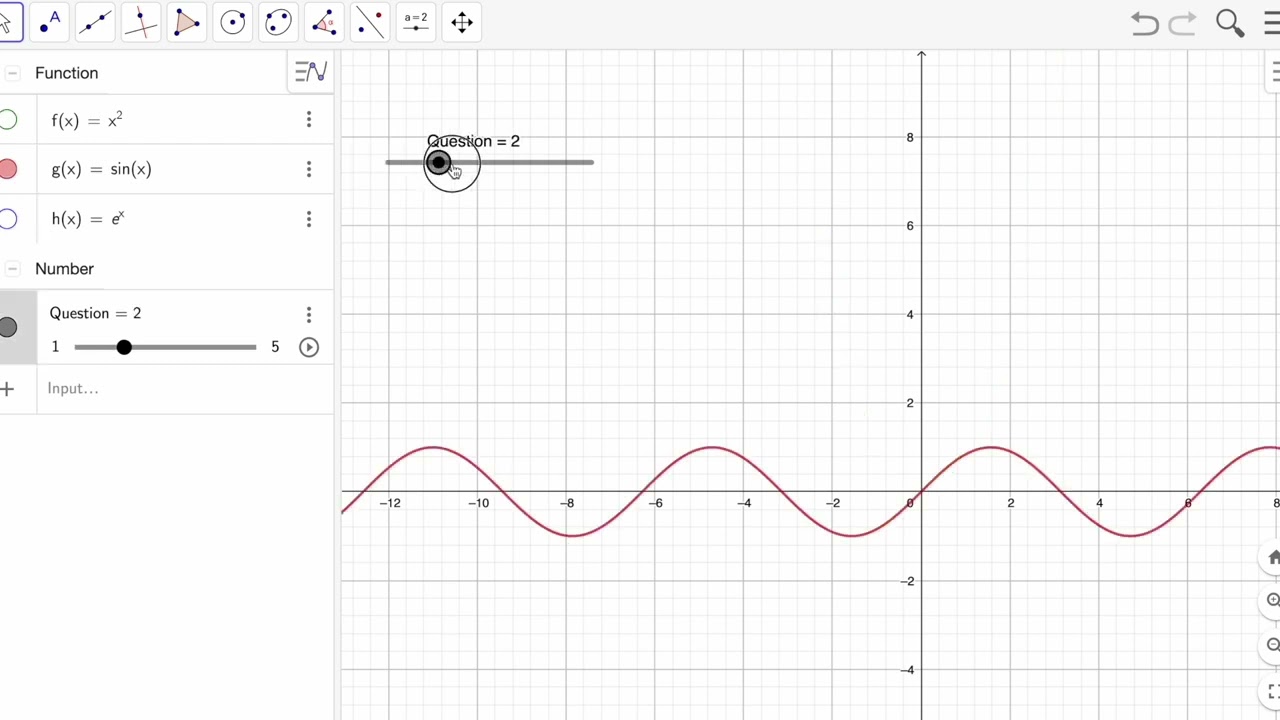1280x720 pixels.
Task: Open options menu for h(x) row
Action: click(309, 218)
